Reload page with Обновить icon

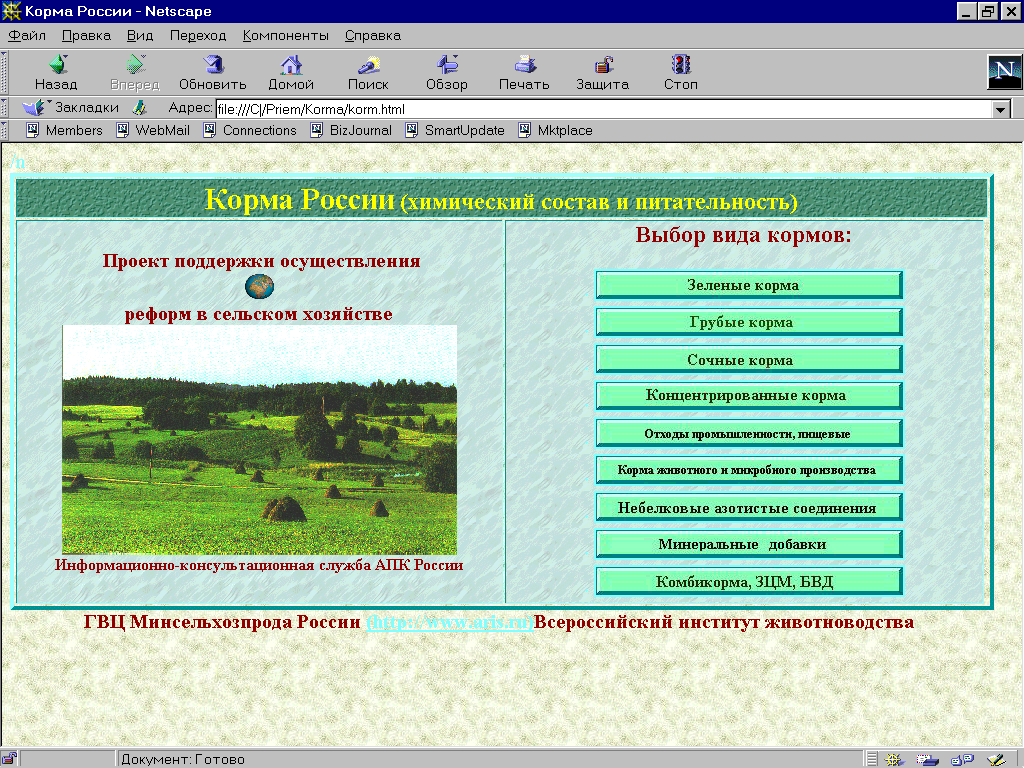point(213,65)
